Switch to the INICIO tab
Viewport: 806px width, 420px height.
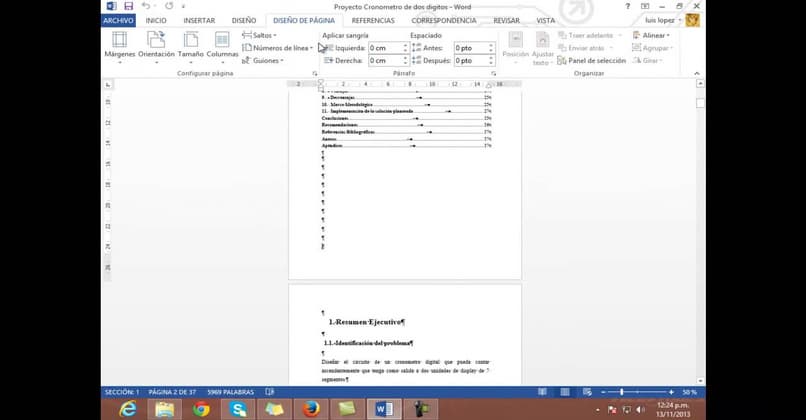156,21
